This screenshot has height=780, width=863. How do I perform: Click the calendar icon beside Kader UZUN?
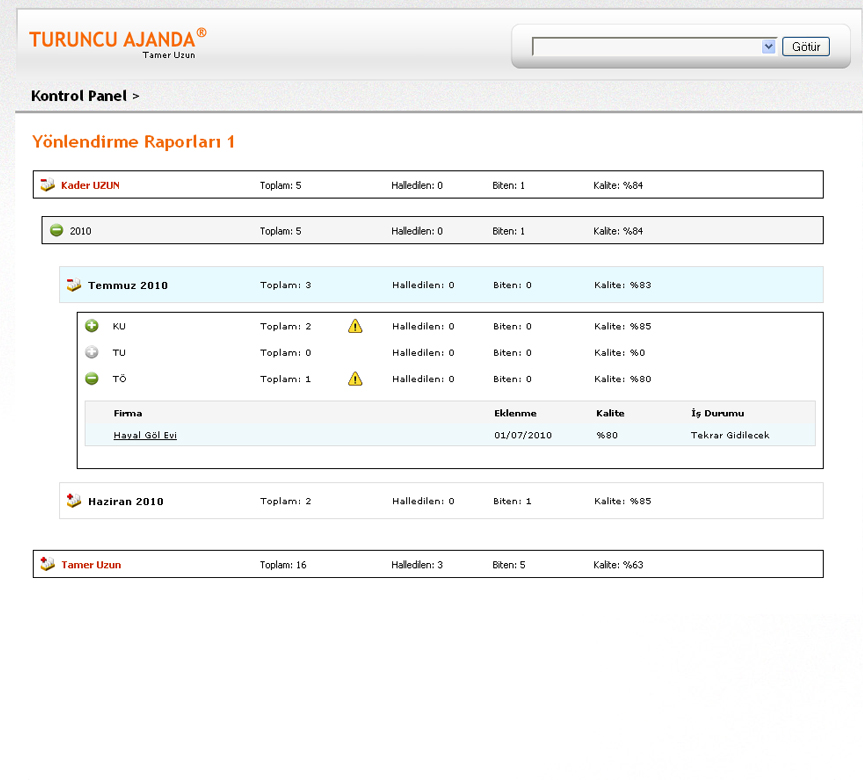pos(47,185)
